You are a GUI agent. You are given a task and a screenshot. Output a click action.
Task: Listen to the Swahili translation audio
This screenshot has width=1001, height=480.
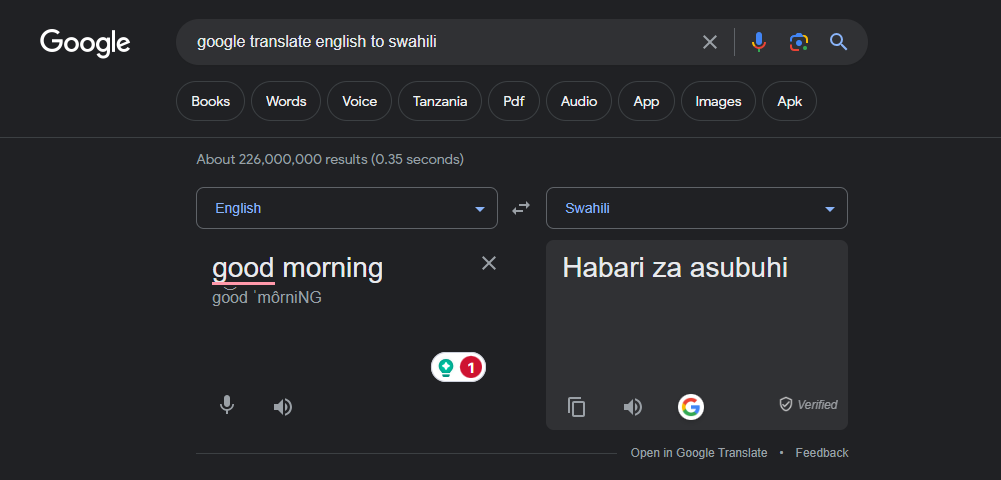coord(632,406)
